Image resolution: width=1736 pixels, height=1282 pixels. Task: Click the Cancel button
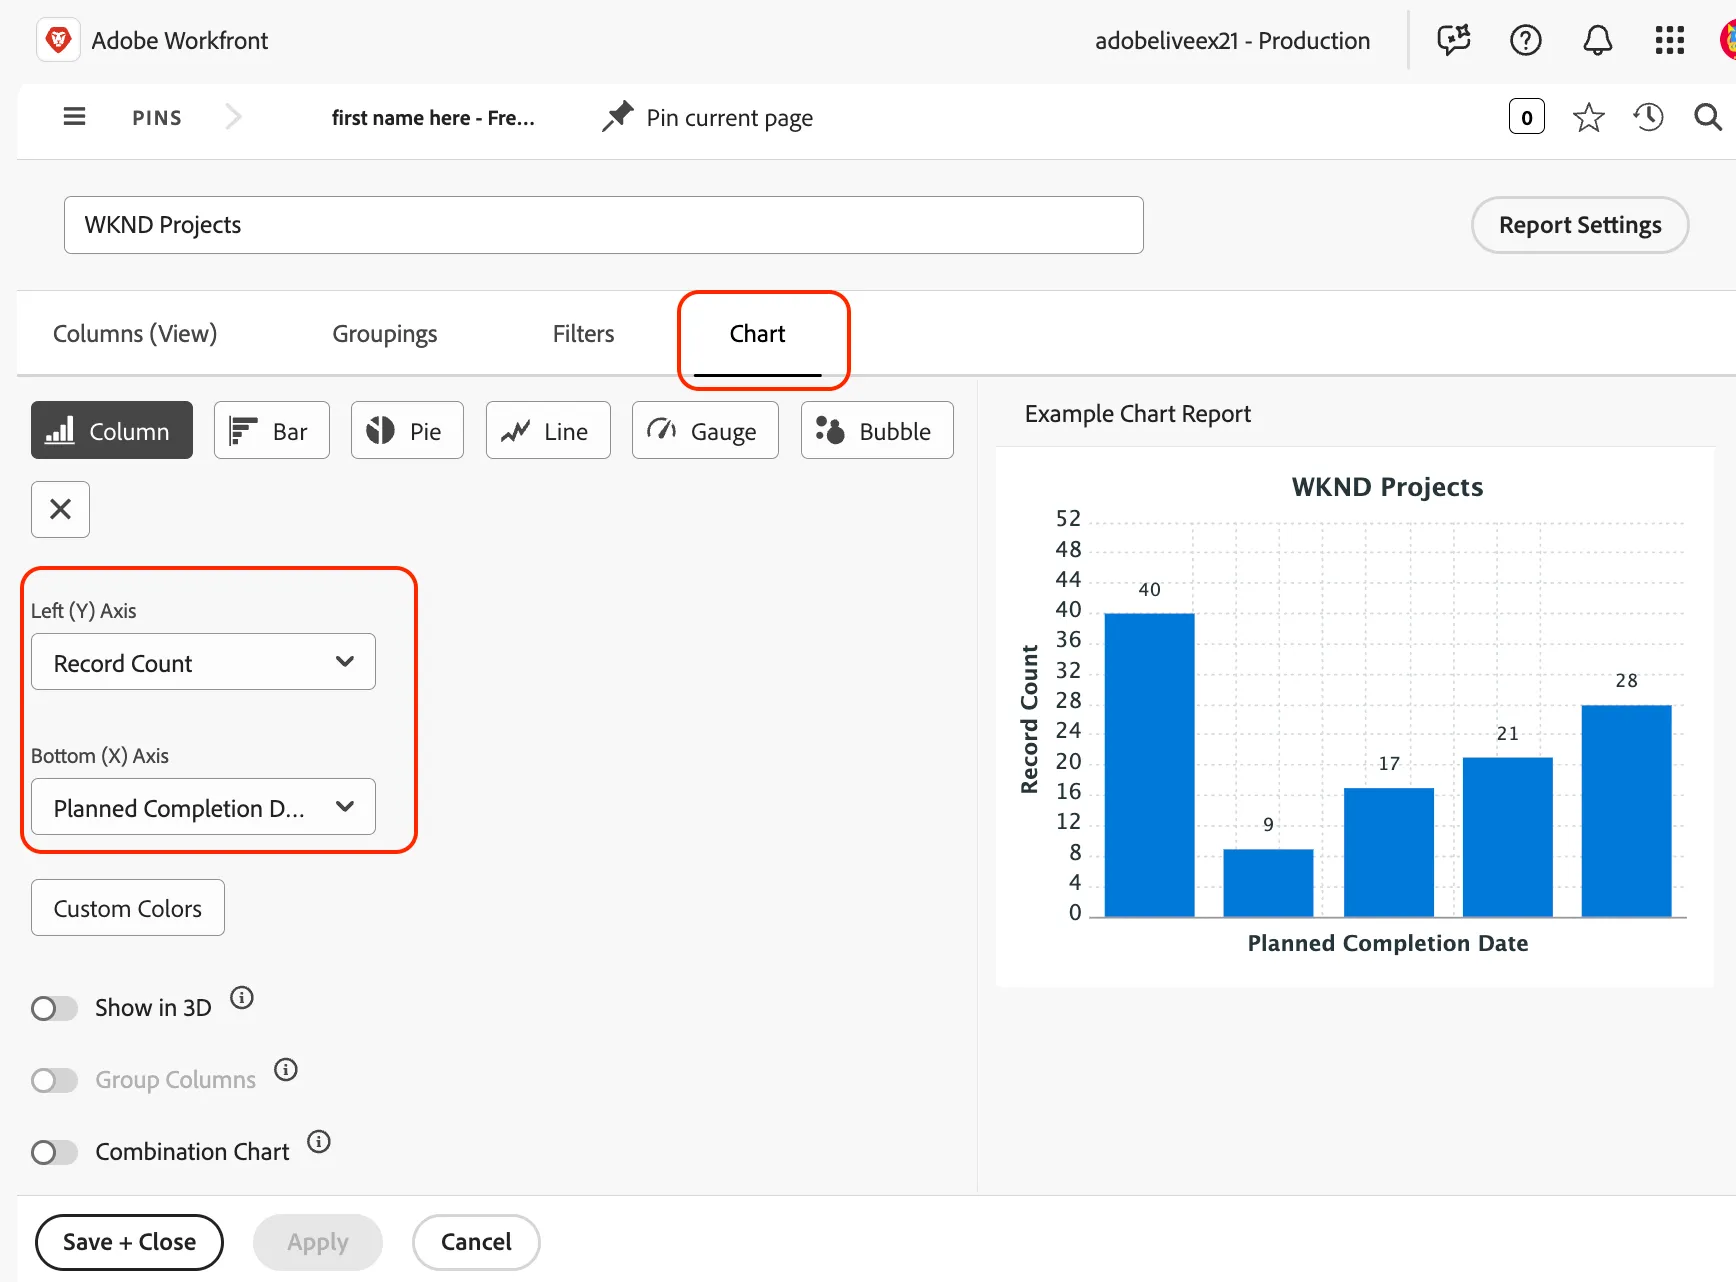click(476, 1242)
